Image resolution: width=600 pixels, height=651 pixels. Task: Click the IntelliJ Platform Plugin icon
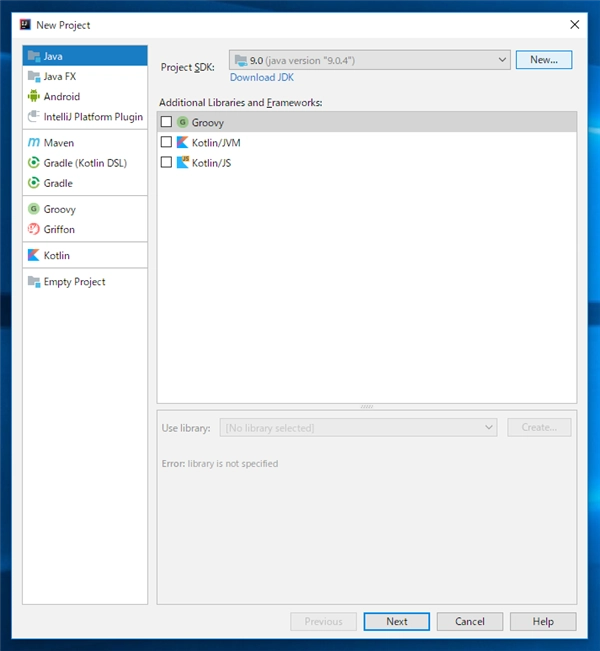[x=34, y=116]
